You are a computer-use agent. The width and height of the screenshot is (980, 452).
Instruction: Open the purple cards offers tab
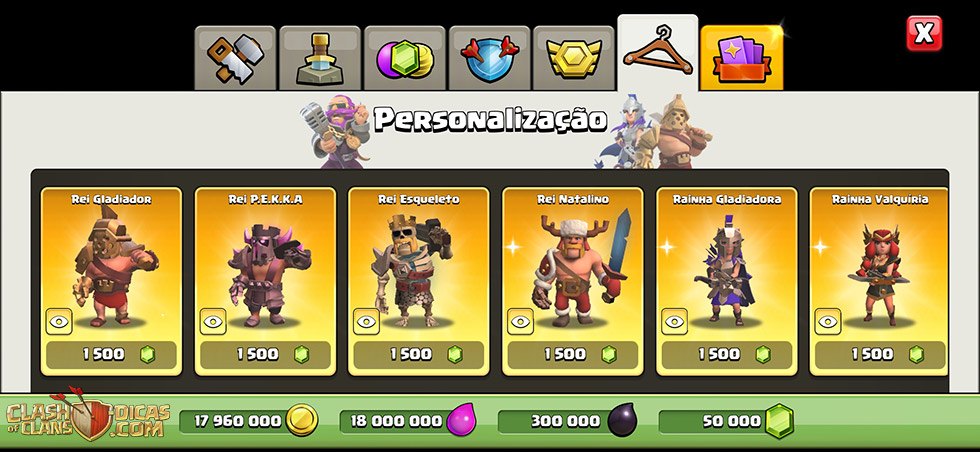pos(742,58)
